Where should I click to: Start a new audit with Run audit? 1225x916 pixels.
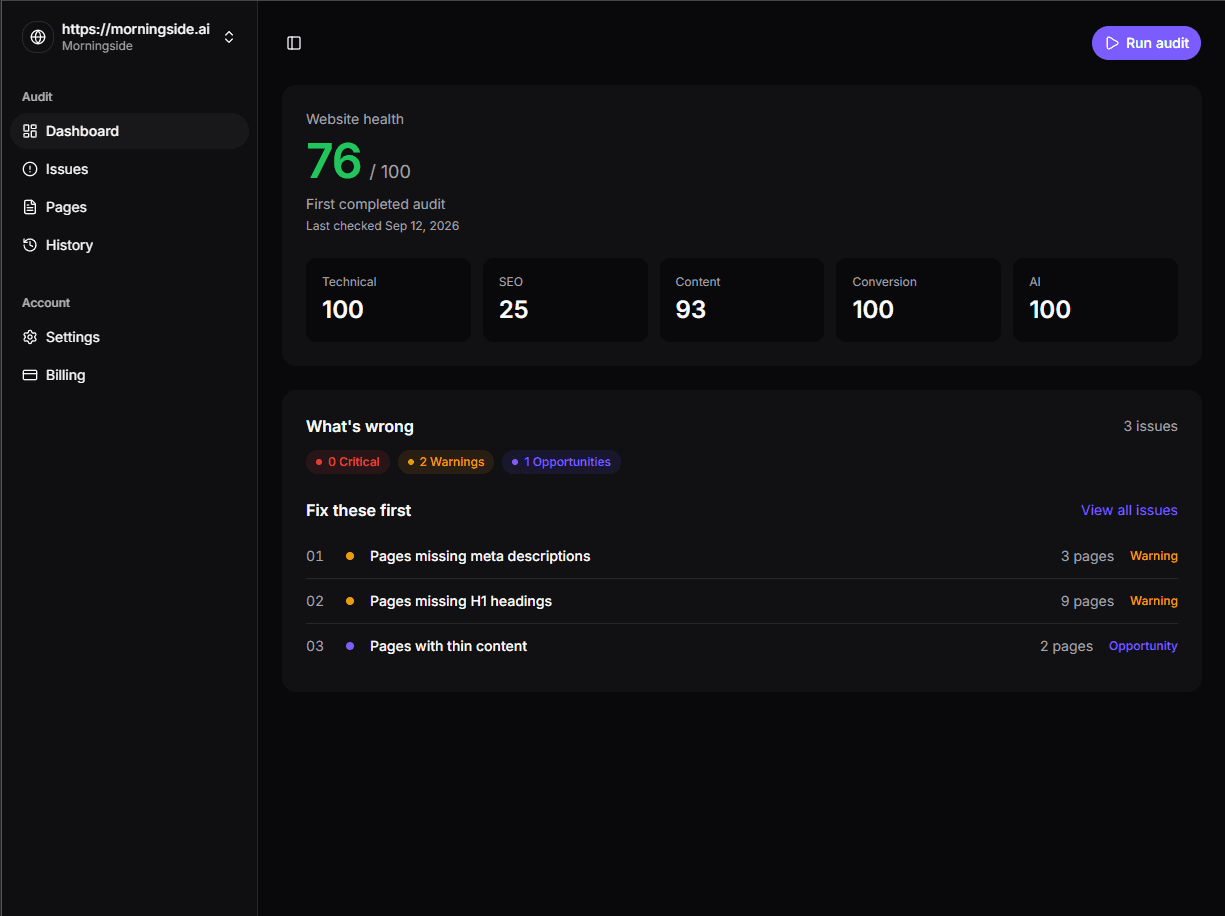point(1146,43)
